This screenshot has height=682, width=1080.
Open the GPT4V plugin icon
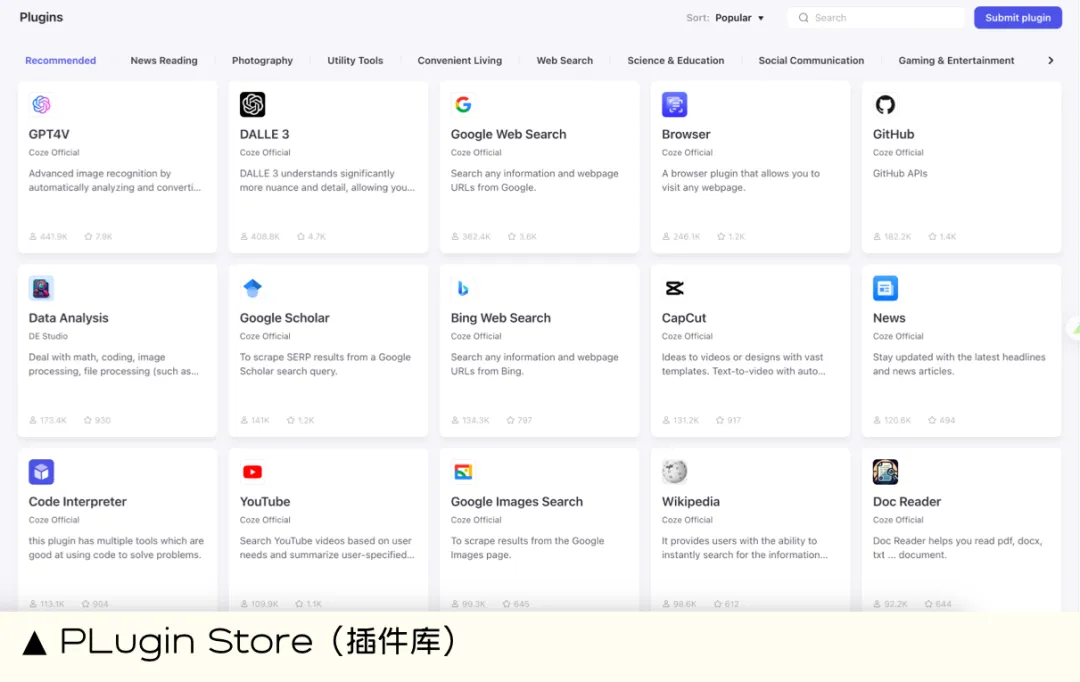(x=41, y=105)
